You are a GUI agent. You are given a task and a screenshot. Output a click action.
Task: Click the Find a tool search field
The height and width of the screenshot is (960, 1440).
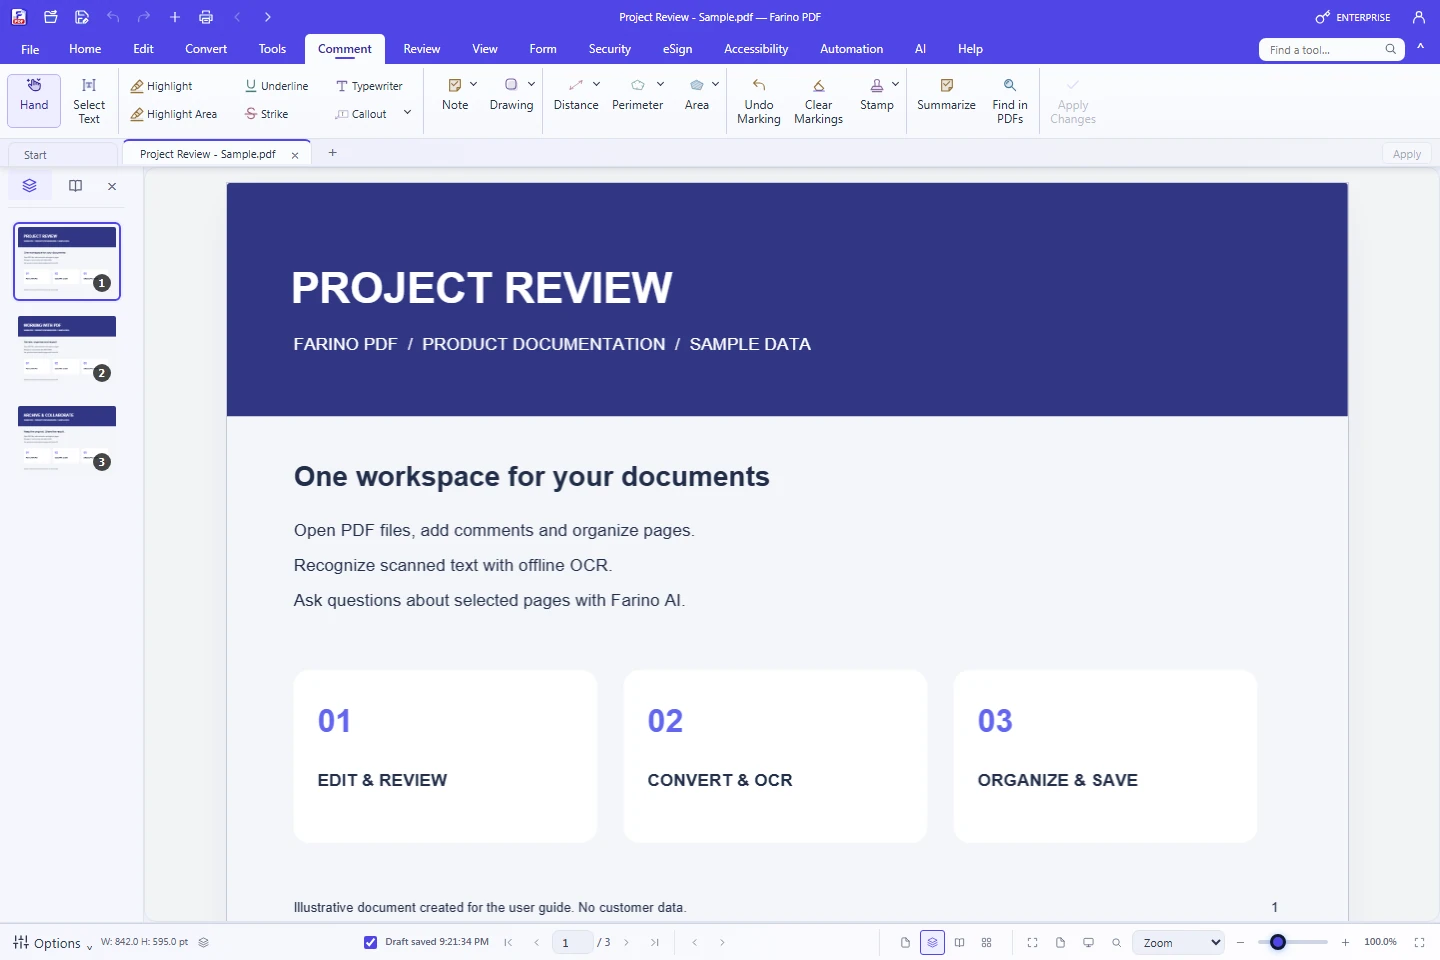pos(1331,49)
